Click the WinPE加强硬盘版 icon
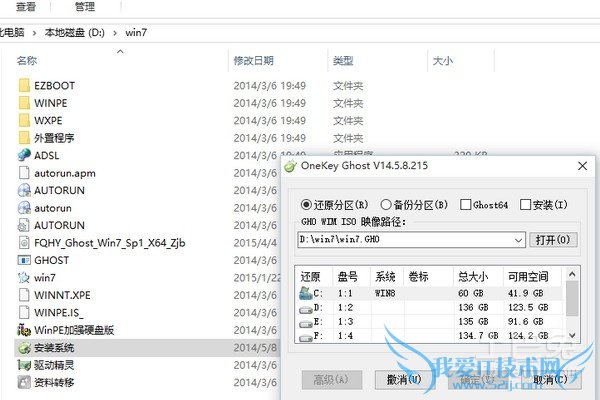 24,330
